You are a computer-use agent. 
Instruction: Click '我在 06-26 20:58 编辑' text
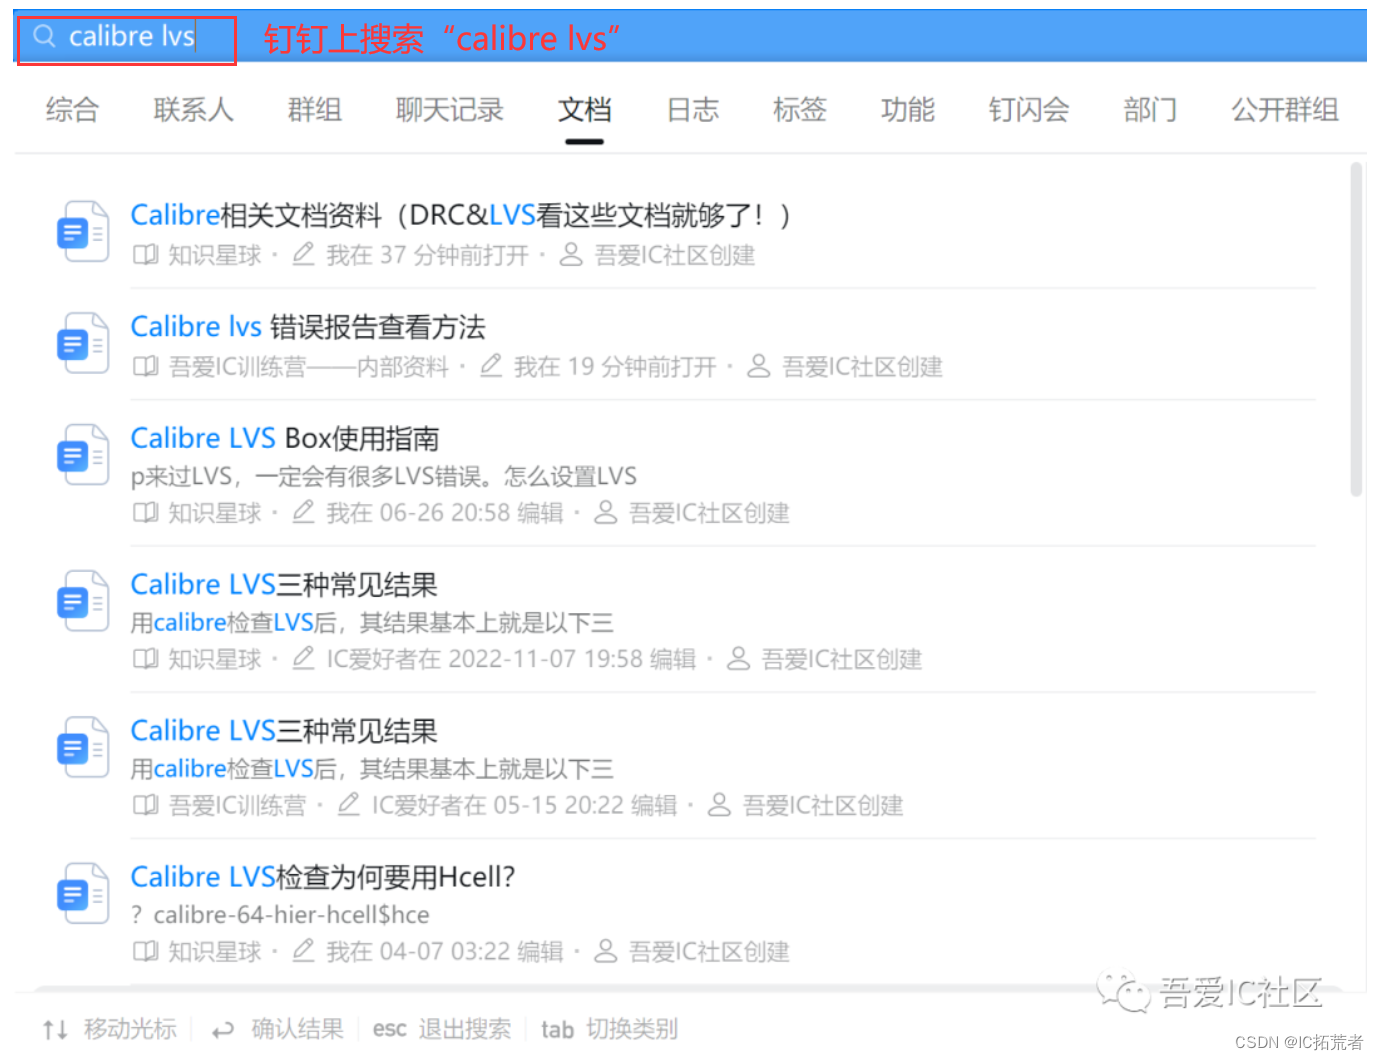445,513
